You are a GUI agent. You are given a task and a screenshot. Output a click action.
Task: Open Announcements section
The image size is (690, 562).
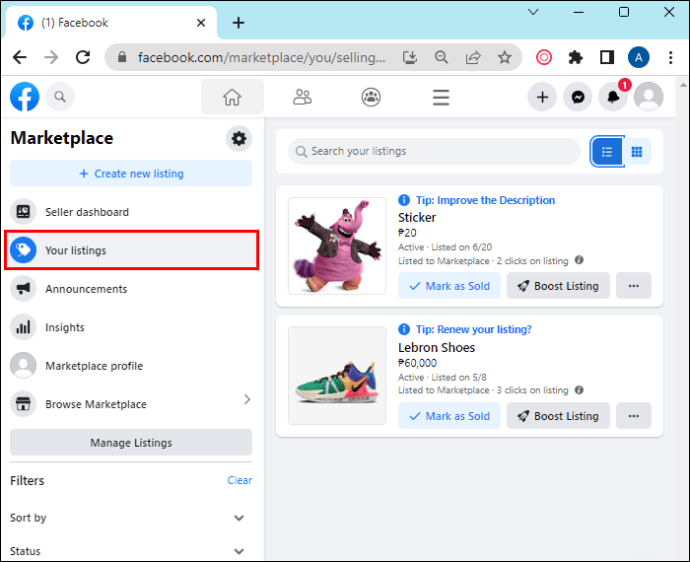pyautogui.click(x=131, y=289)
